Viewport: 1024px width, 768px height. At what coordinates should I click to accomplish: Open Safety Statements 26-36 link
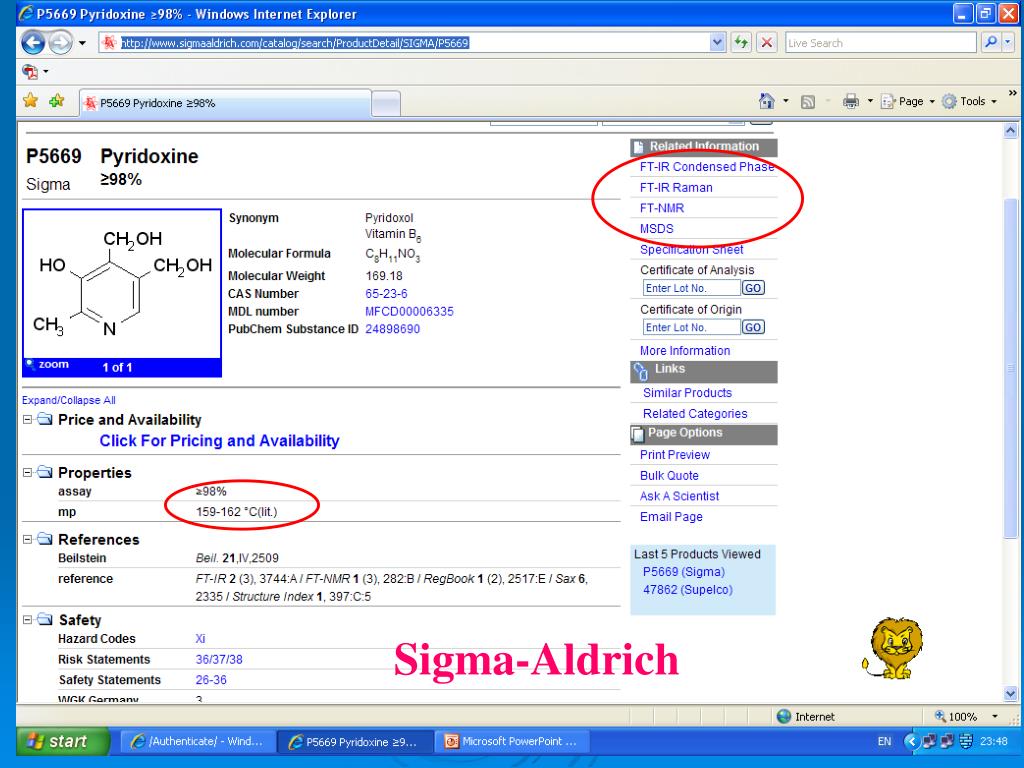point(211,680)
